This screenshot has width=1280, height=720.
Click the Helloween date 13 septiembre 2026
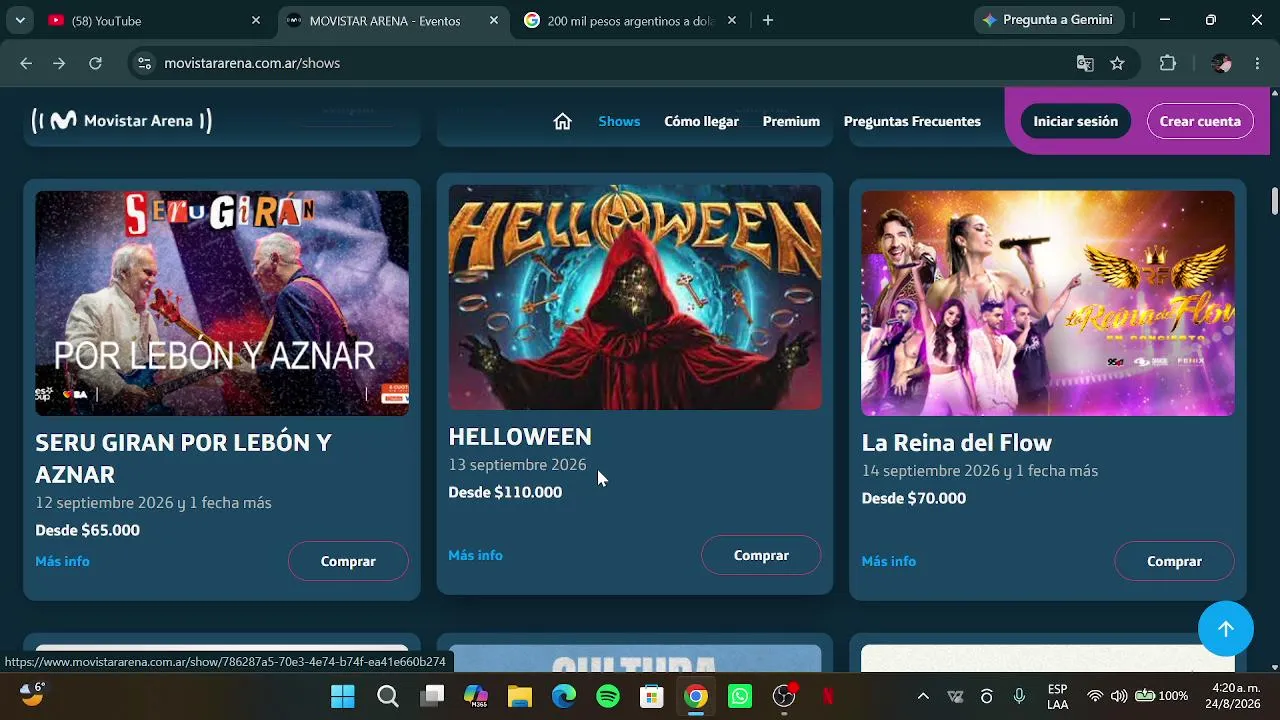click(517, 465)
